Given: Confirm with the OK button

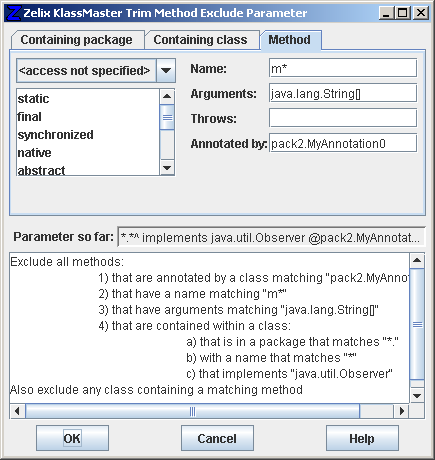Looking at the screenshot, I should pyautogui.click(x=72, y=438).
